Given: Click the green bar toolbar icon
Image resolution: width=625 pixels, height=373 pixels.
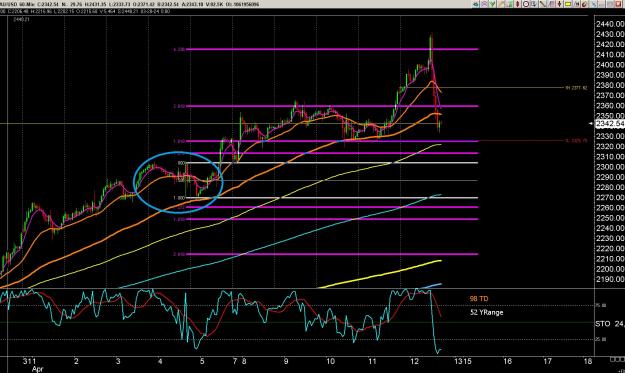Looking at the screenshot, I should 509,4.
